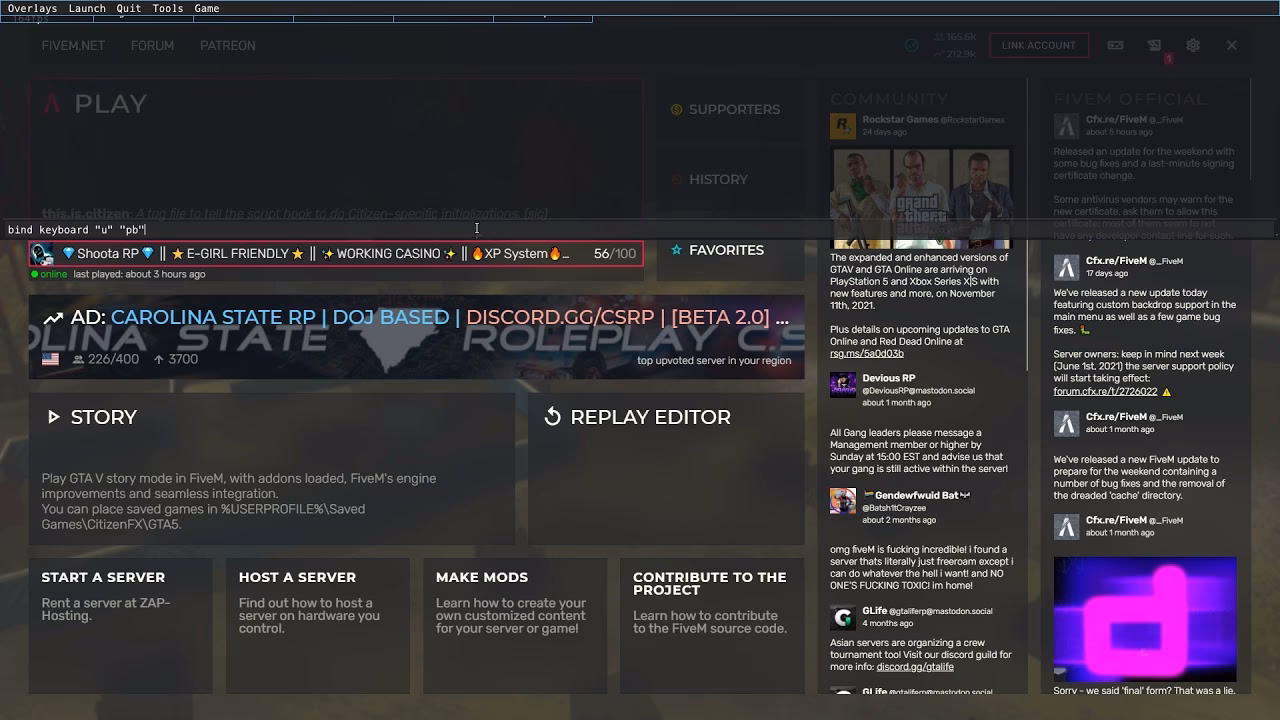Open the forum.cfx.re/t/2726022 link
1280x720 pixels.
pos(1105,391)
